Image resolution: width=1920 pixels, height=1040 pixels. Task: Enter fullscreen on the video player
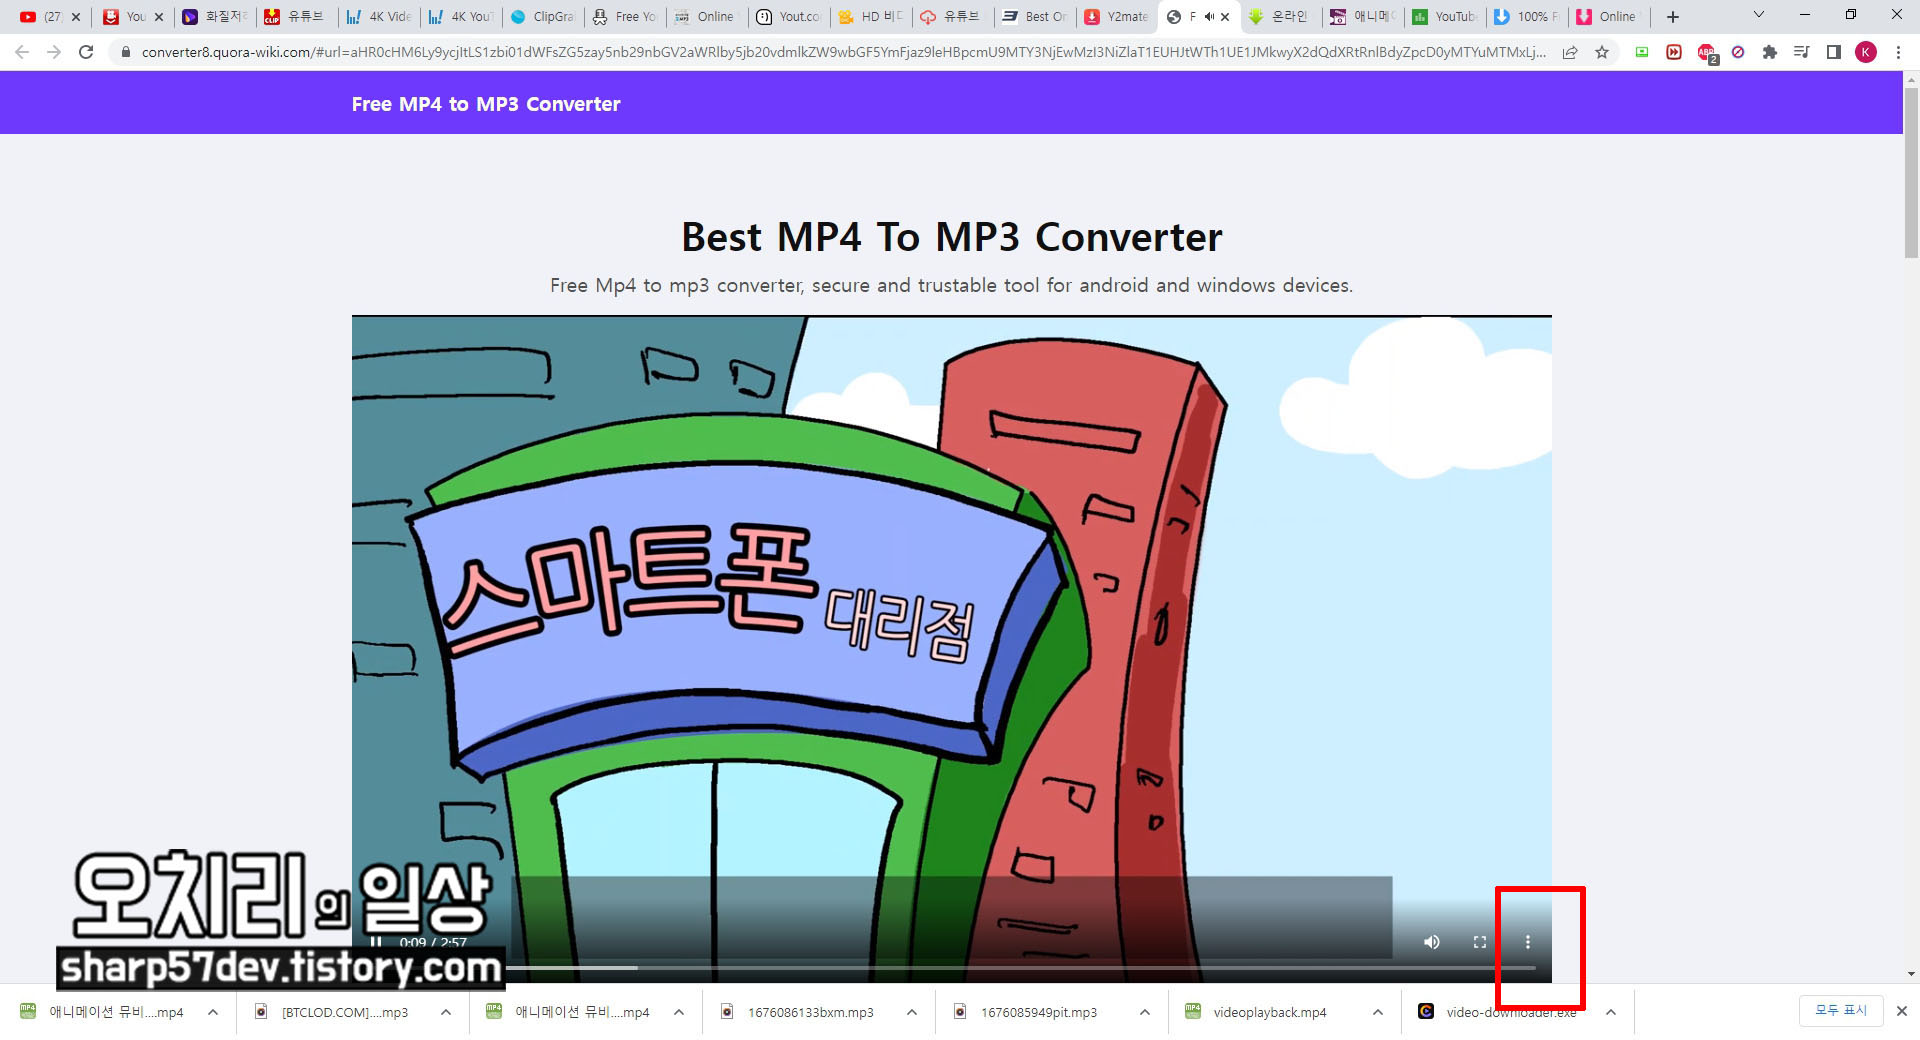click(x=1480, y=942)
